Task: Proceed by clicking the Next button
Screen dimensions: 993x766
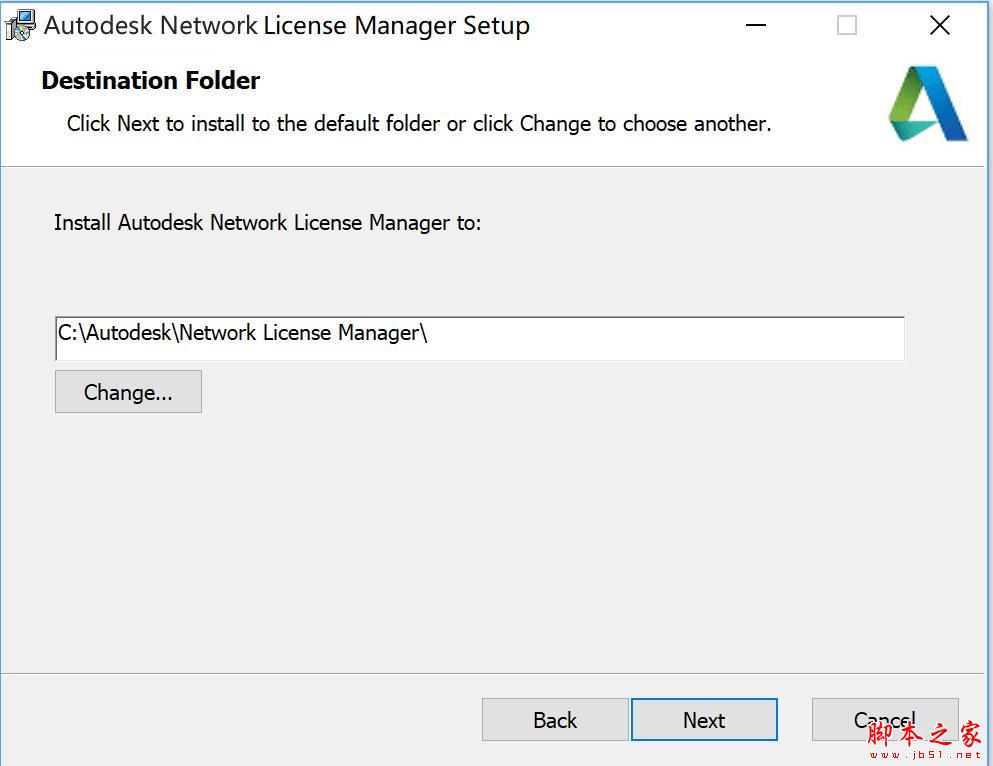Action: [704, 720]
